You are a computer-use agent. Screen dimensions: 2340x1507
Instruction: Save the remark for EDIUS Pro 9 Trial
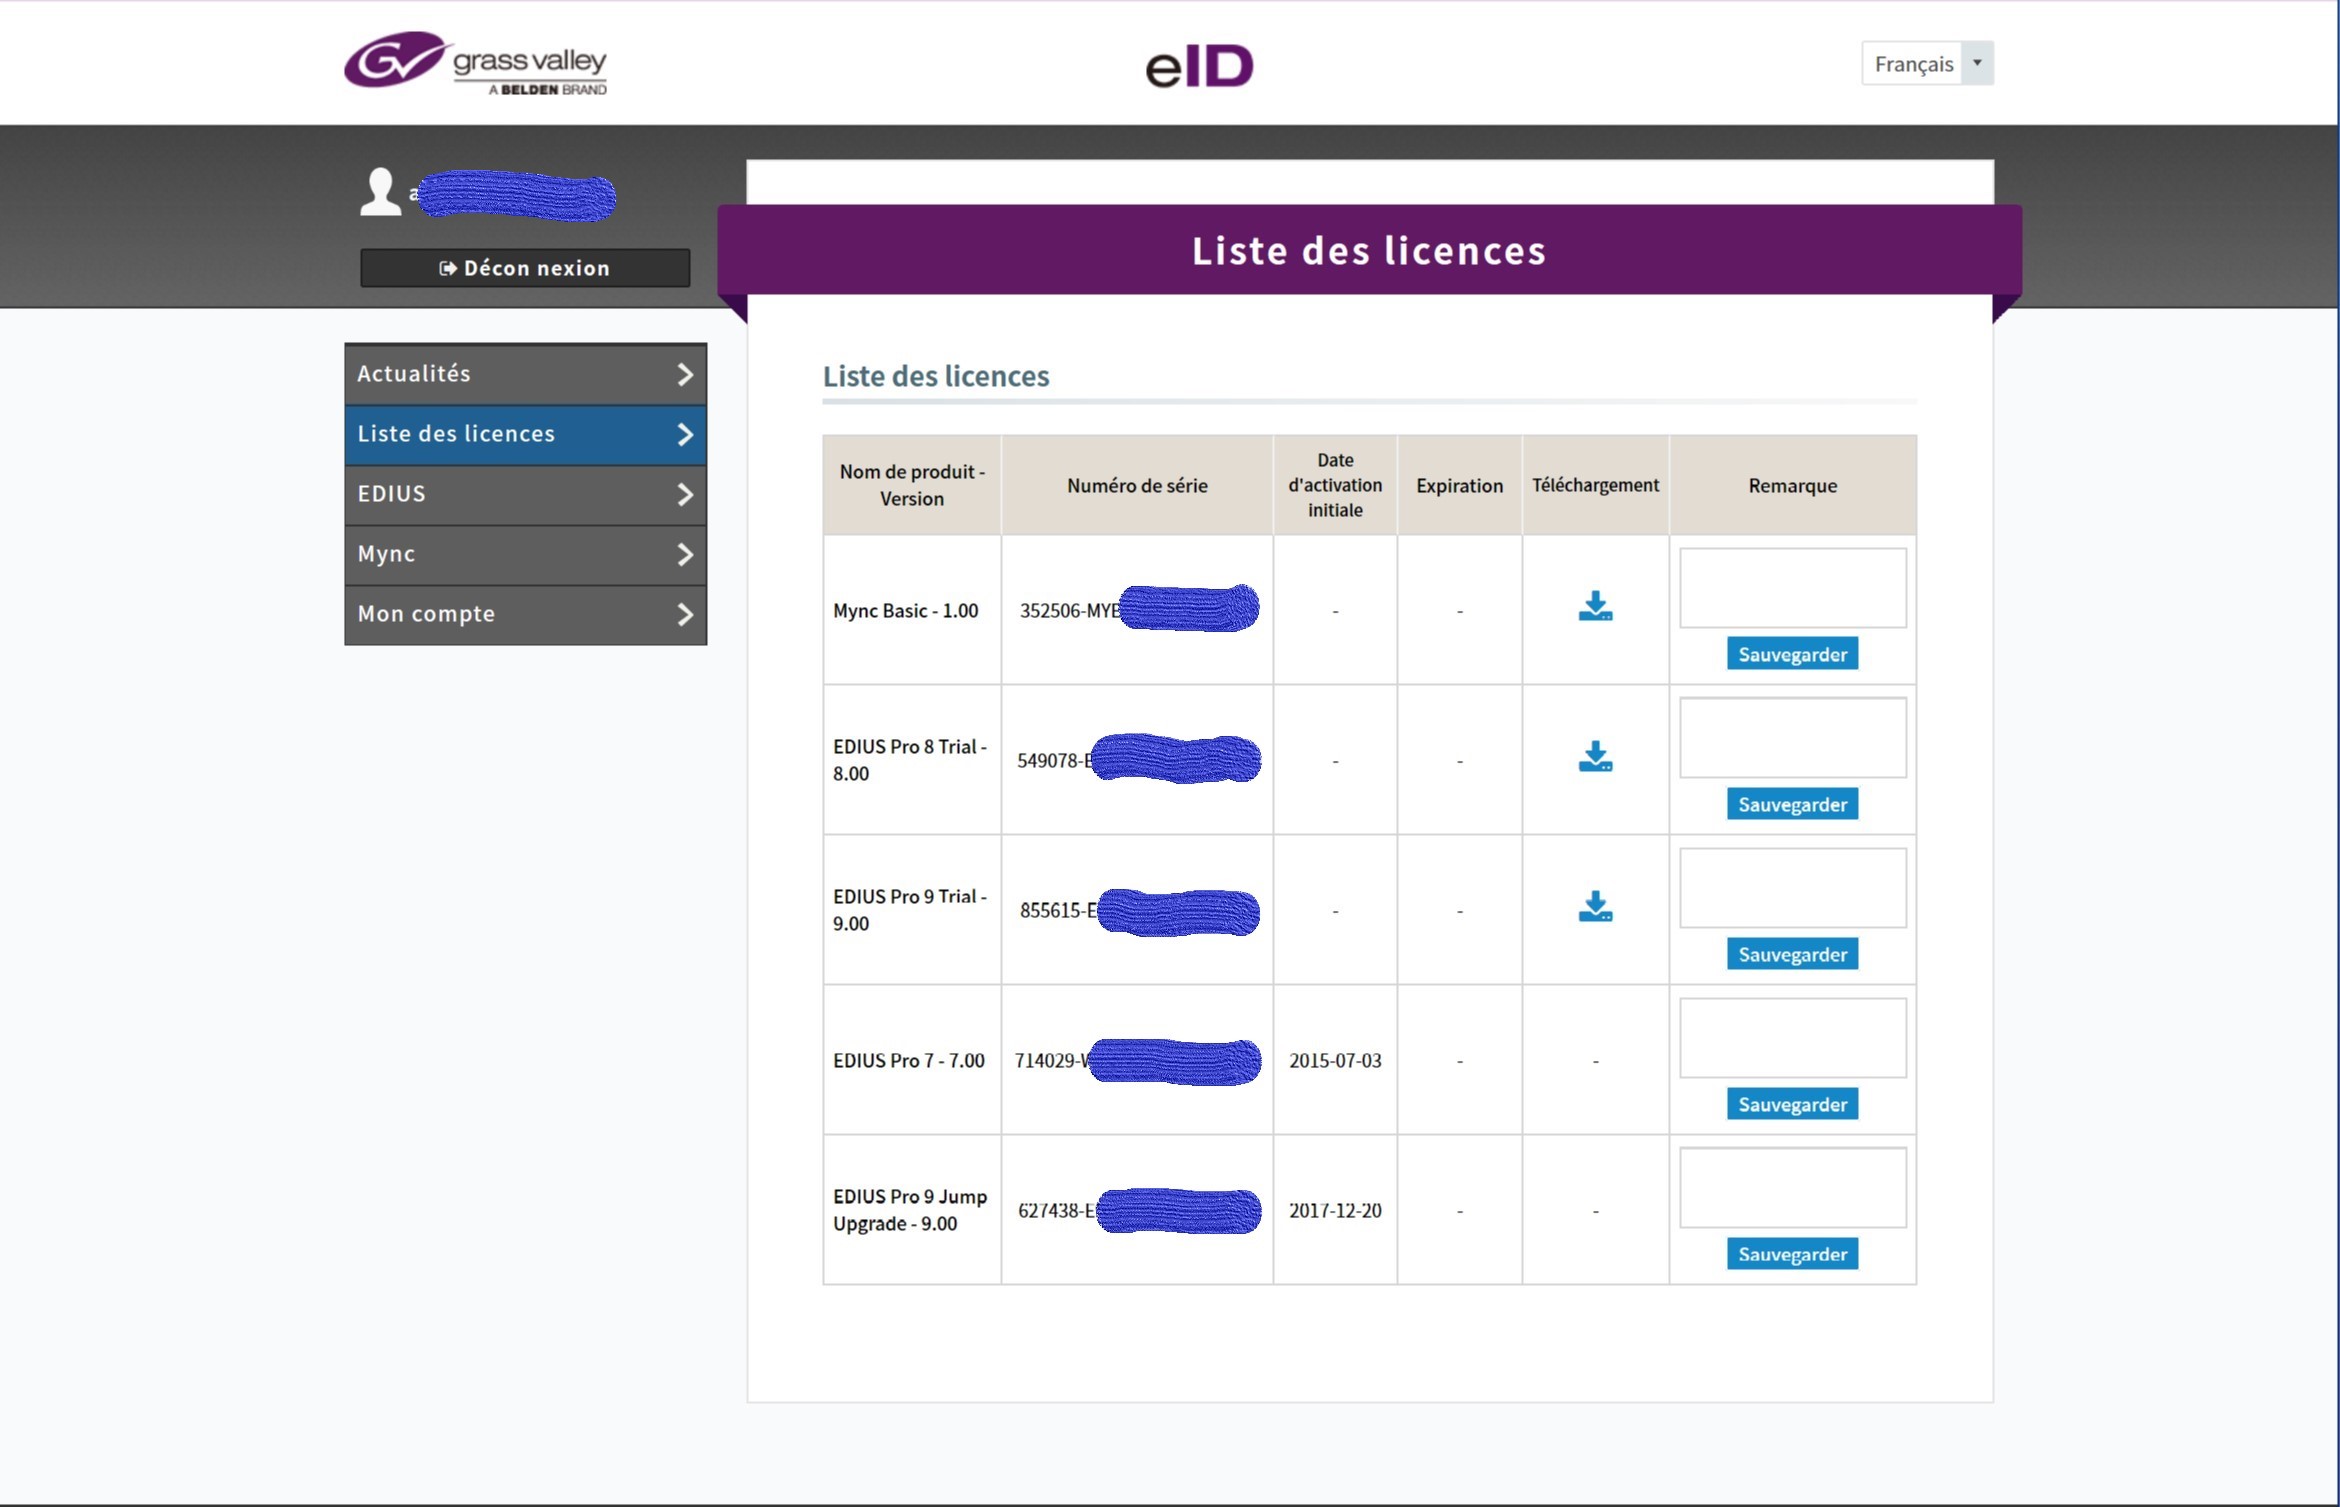tap(1792, 954)
